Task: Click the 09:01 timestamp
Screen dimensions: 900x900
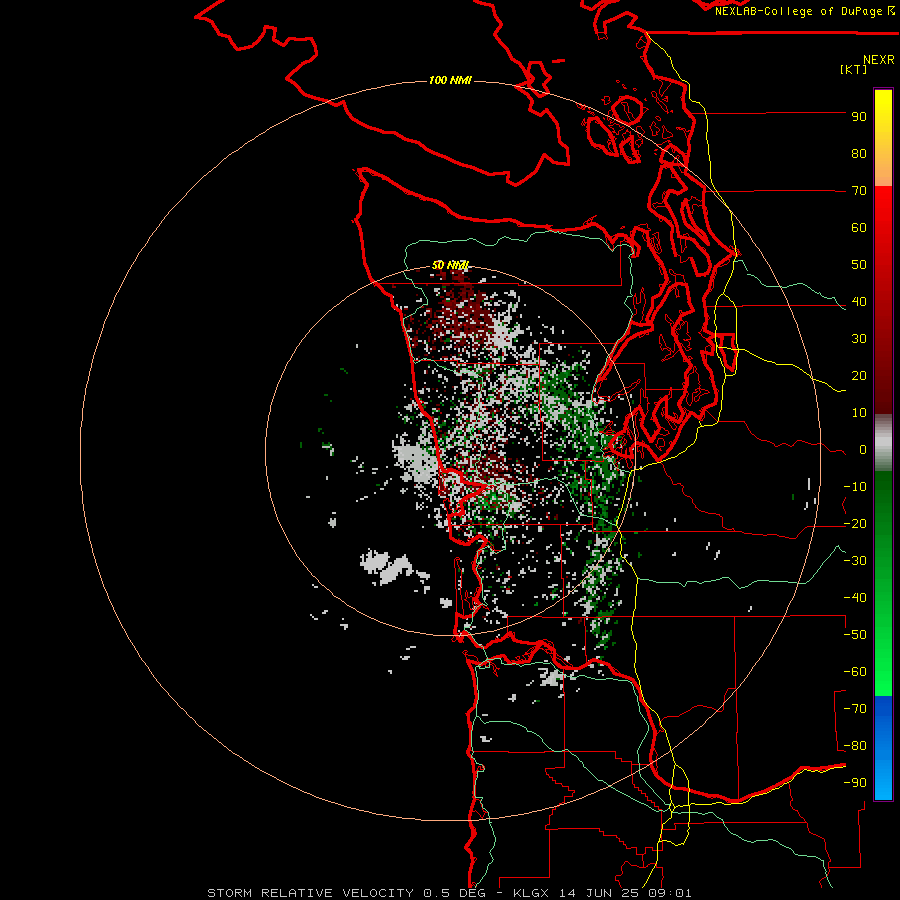Action: coord(668,893)
